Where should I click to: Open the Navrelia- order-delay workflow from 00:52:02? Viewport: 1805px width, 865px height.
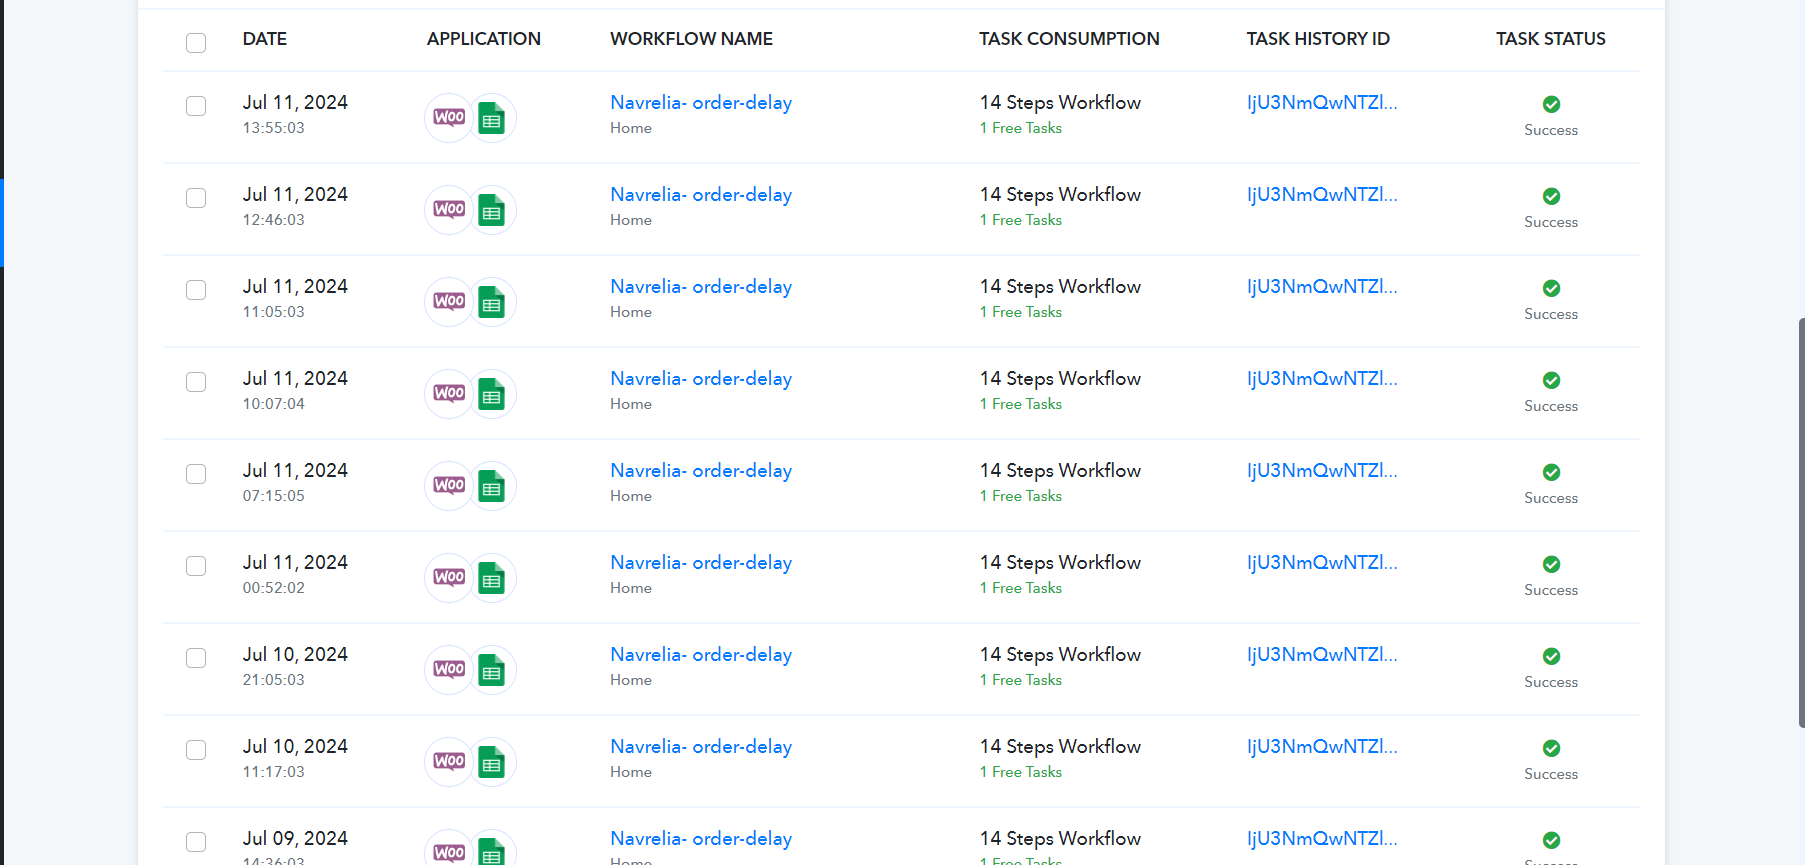pos(701,563)
